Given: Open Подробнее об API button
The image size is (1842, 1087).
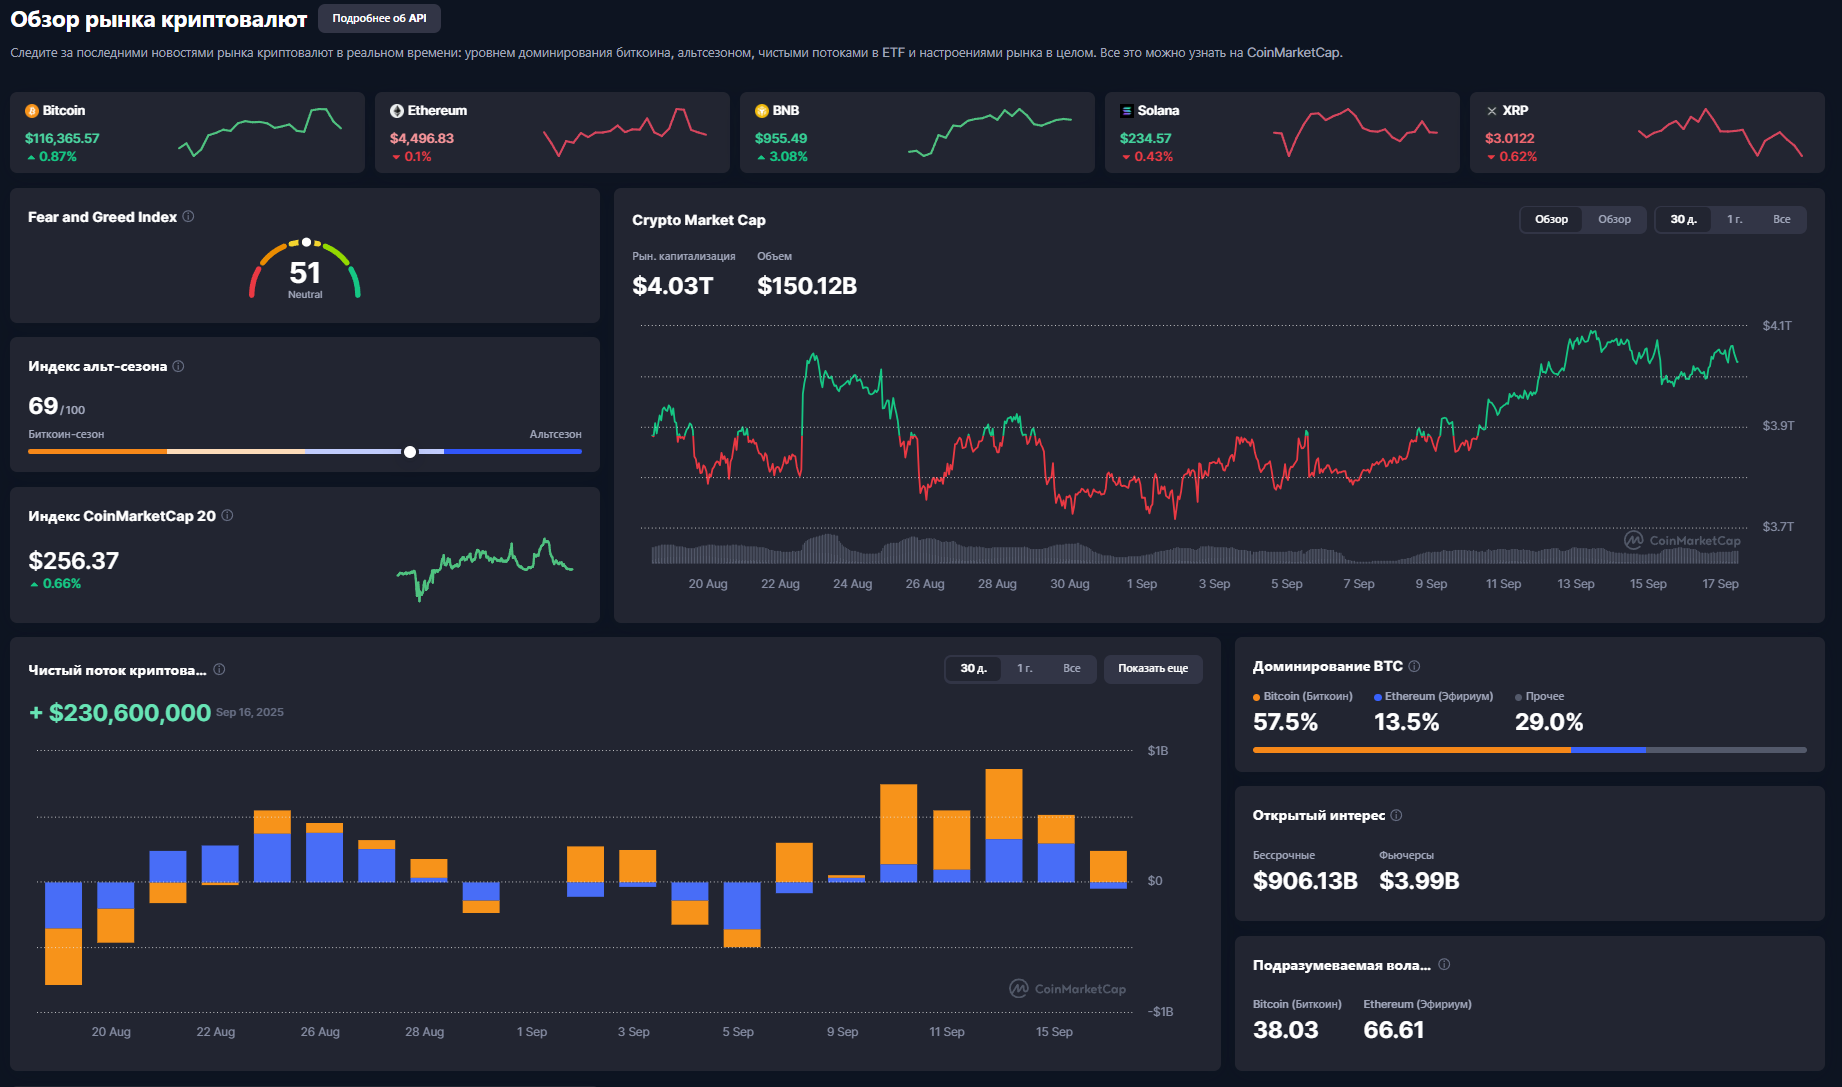Looking at the screenshot, I should pos(379,18).
